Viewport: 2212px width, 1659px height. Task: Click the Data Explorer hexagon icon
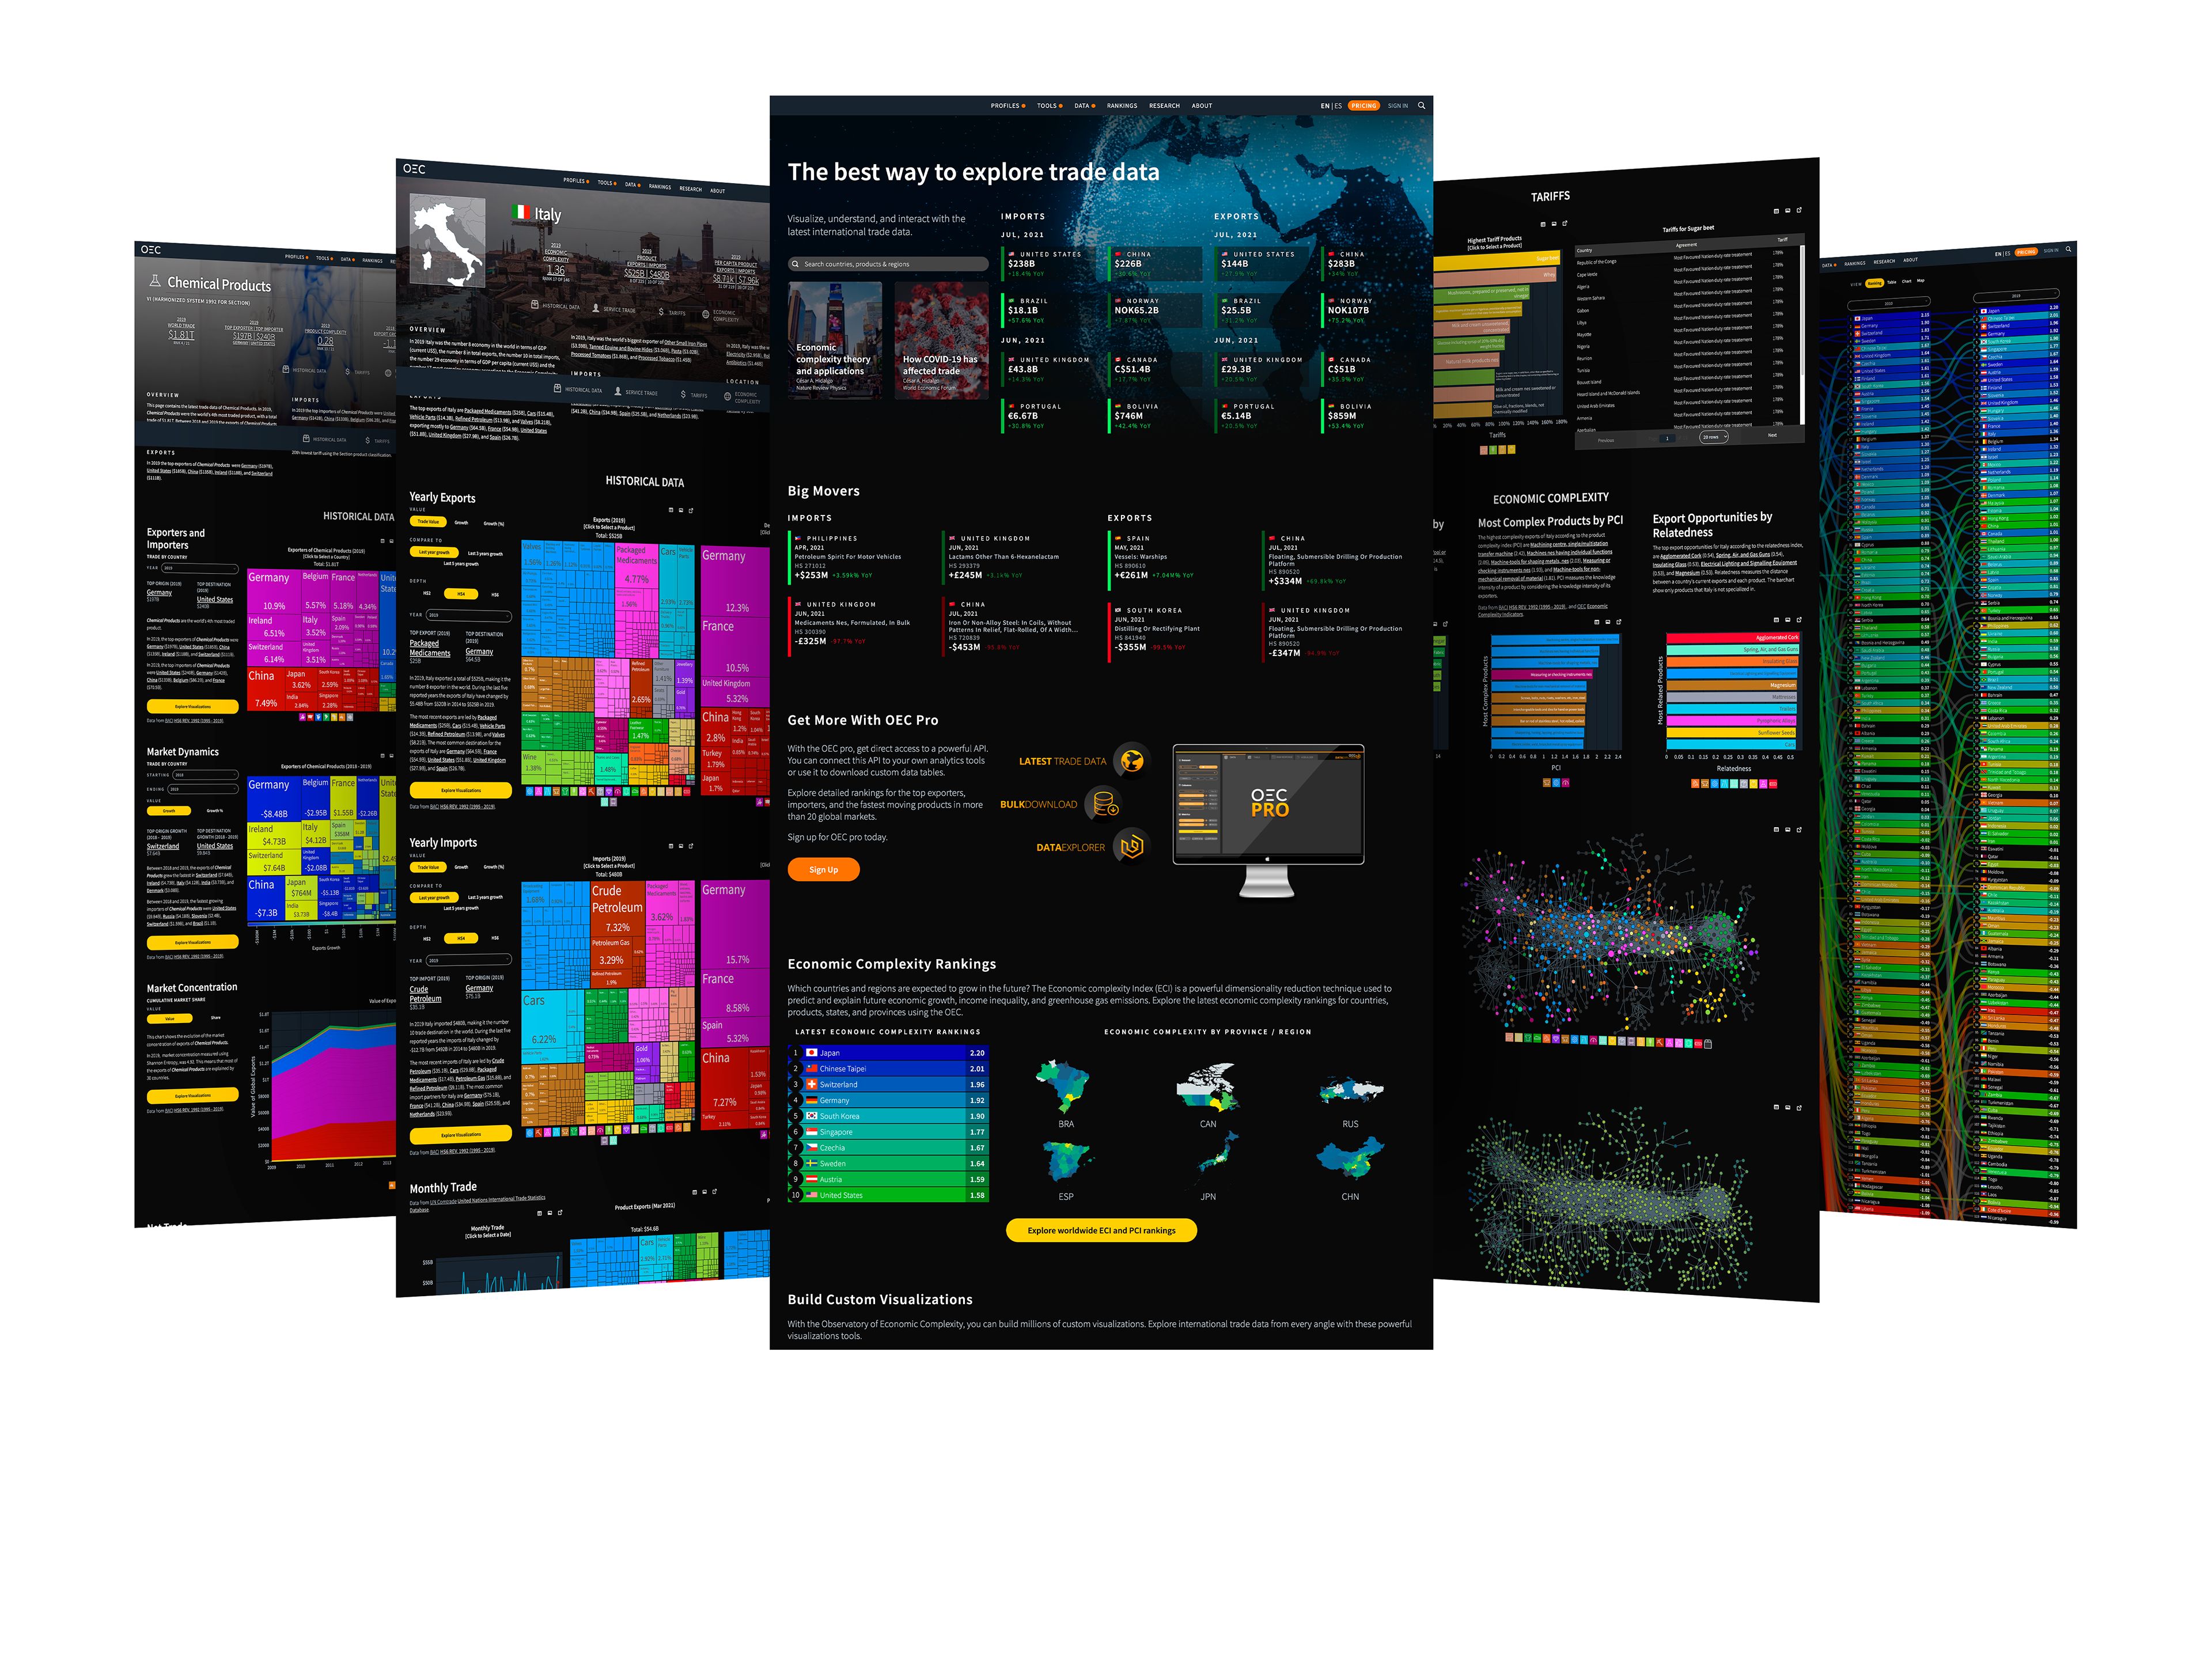click(x=1131, y=847)
